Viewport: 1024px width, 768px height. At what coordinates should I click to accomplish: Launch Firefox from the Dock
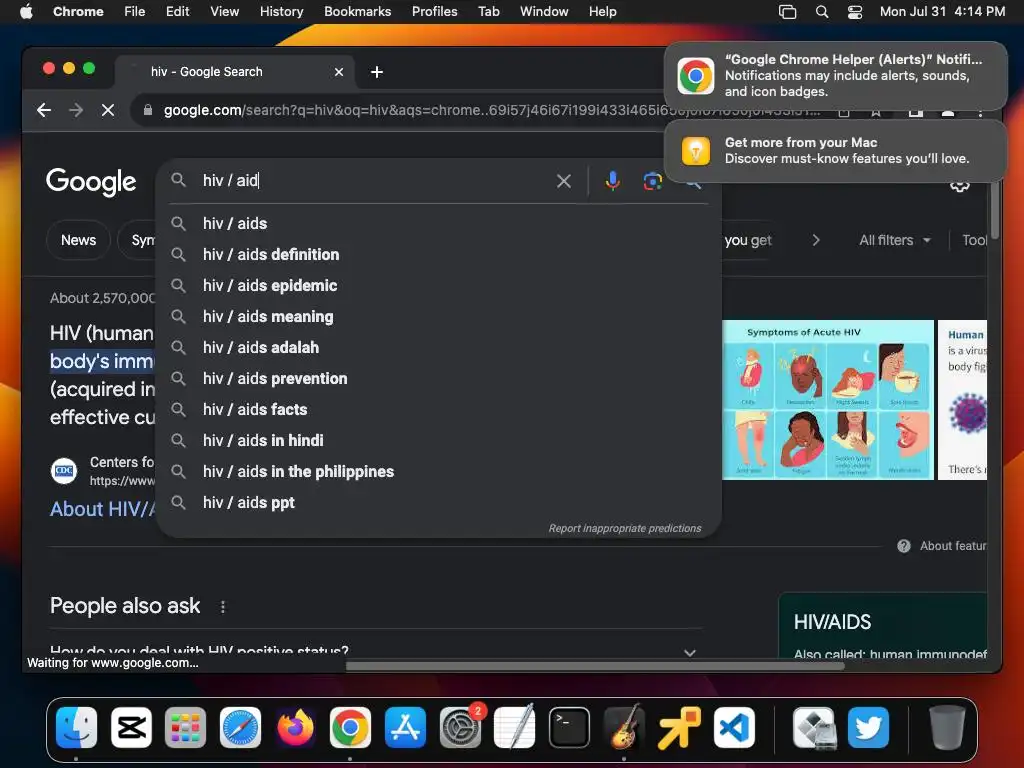[295, 727]
